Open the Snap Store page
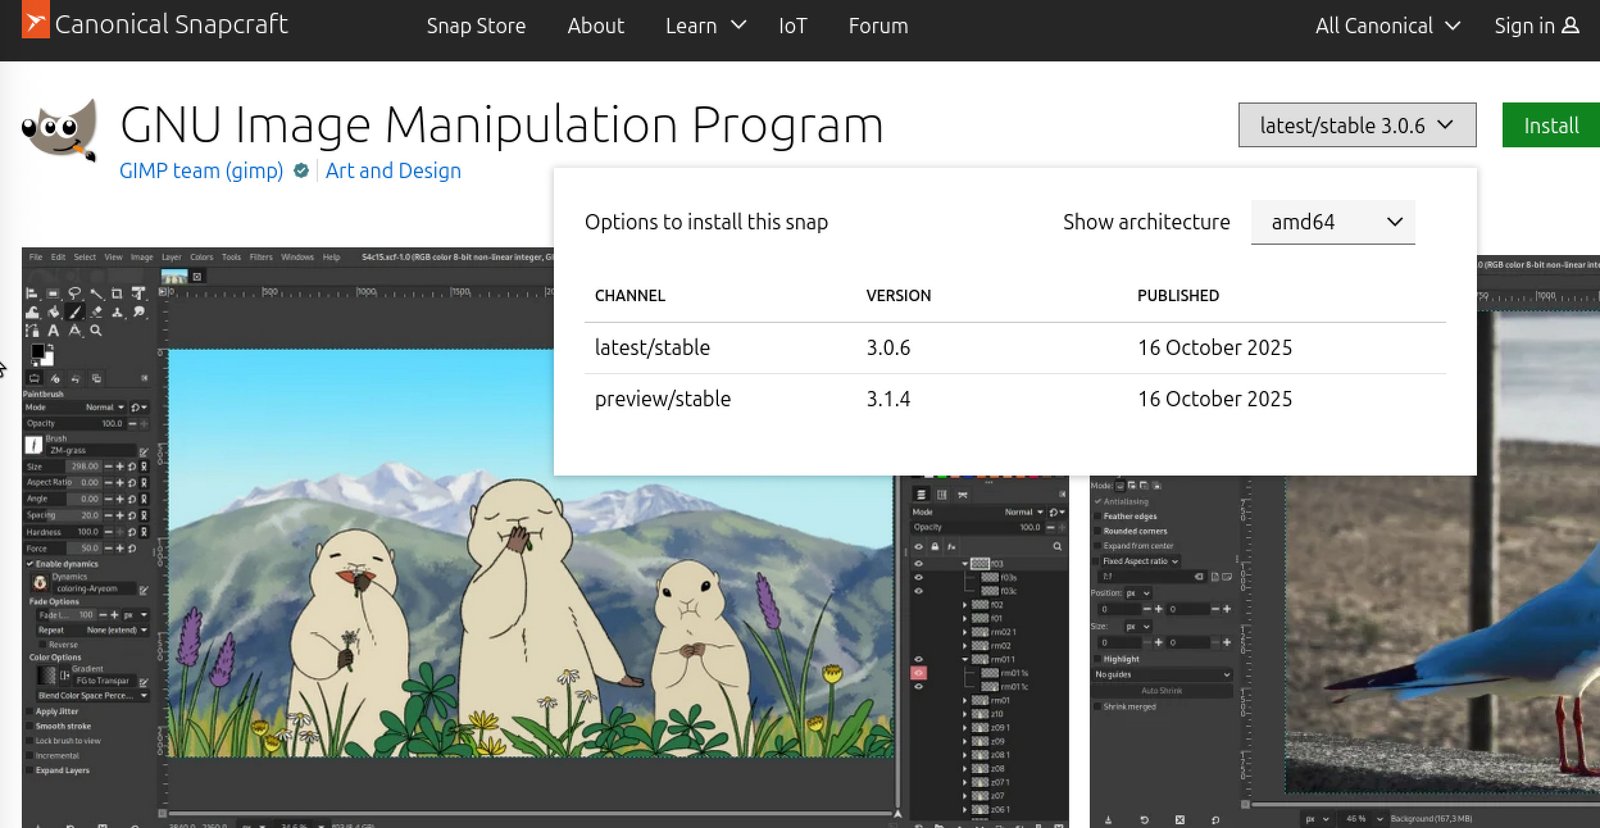1600x828 pixels. click(476, 26)
